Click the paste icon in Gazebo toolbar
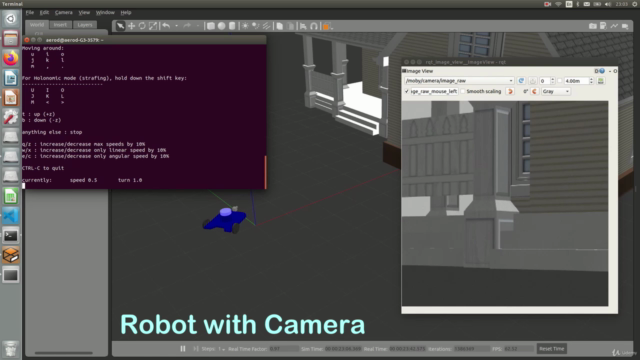Viewport: 640px width, 360px height. pyautogui.click(x=290, y=26)
